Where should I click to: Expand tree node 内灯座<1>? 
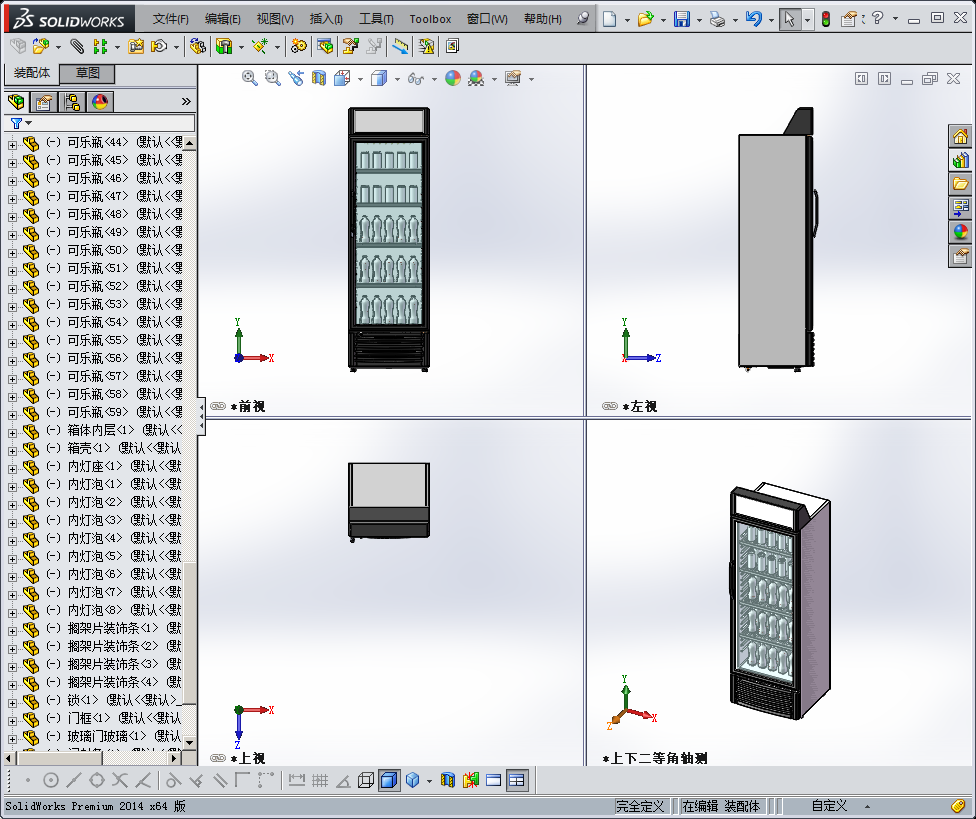pyautogui.click(x=12, y=469)
